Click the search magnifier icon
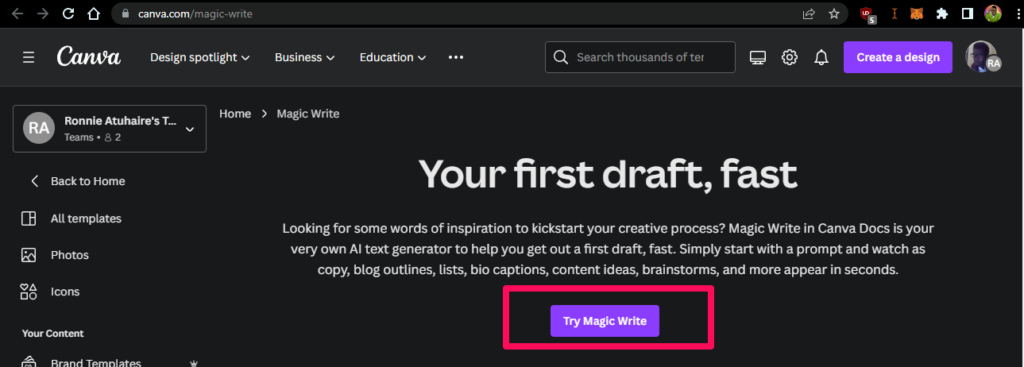Viewport: 1024px width, 367px height. (x=560, y=57)
